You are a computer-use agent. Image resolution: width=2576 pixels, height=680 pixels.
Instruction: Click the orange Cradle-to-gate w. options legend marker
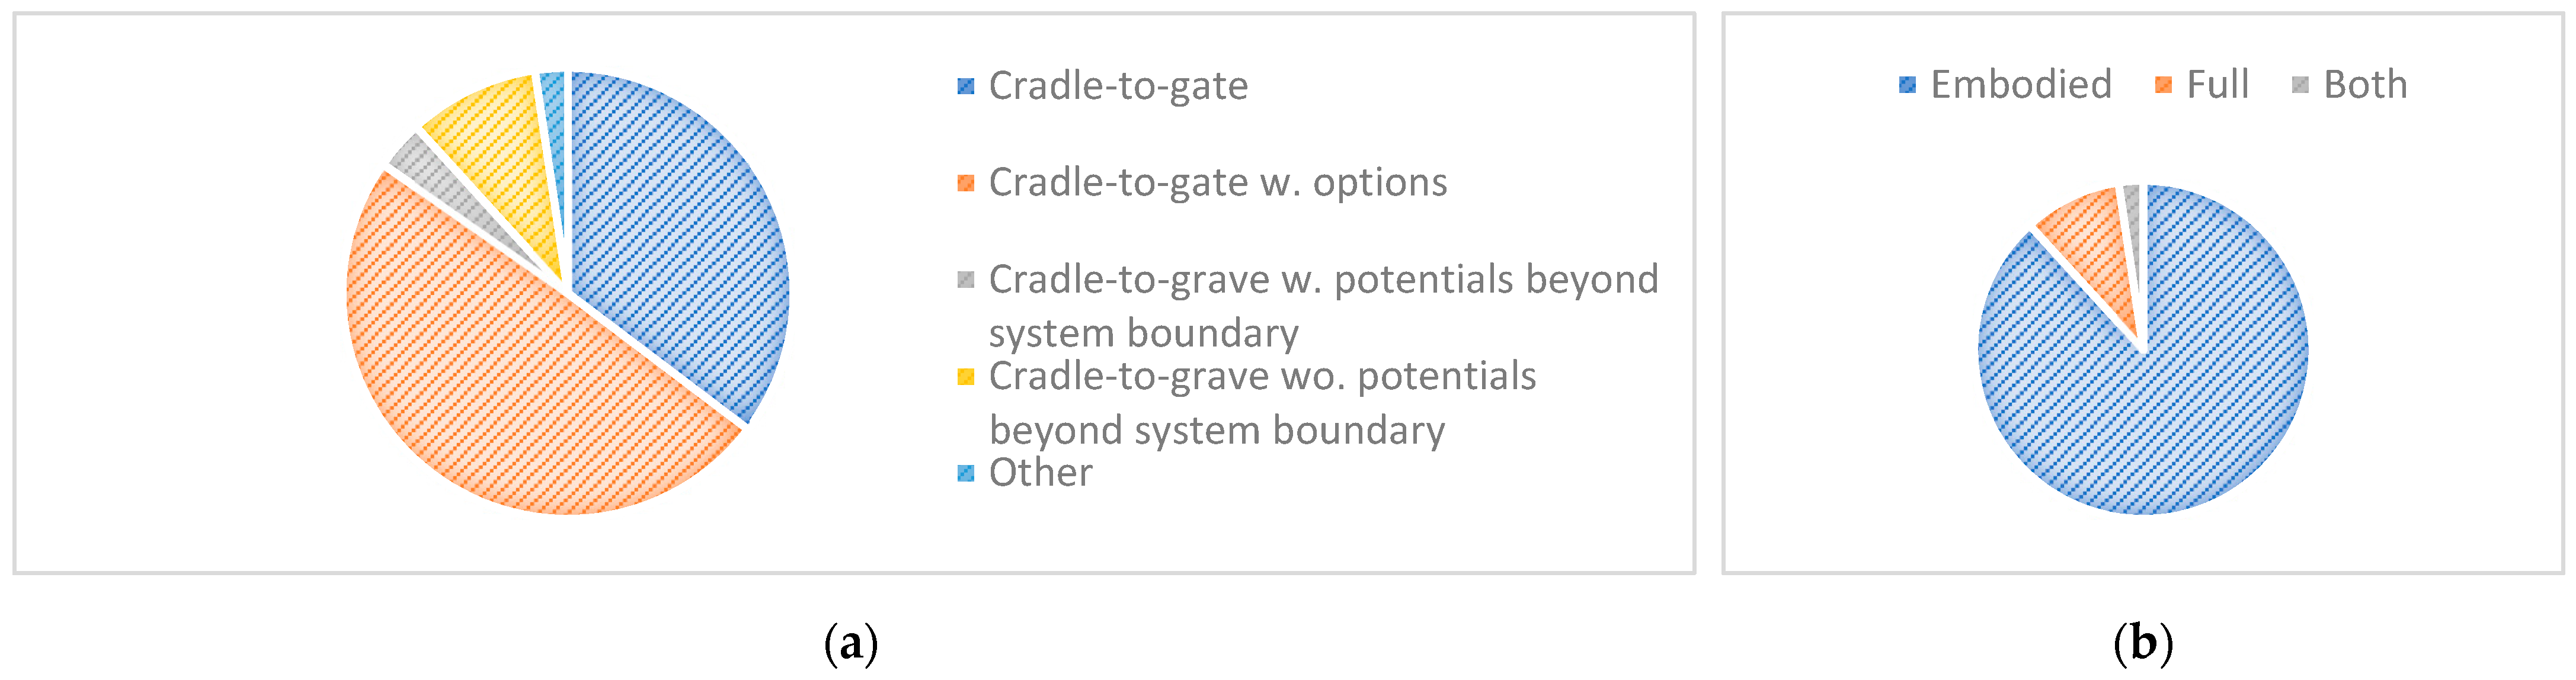(x=965, y=183)
